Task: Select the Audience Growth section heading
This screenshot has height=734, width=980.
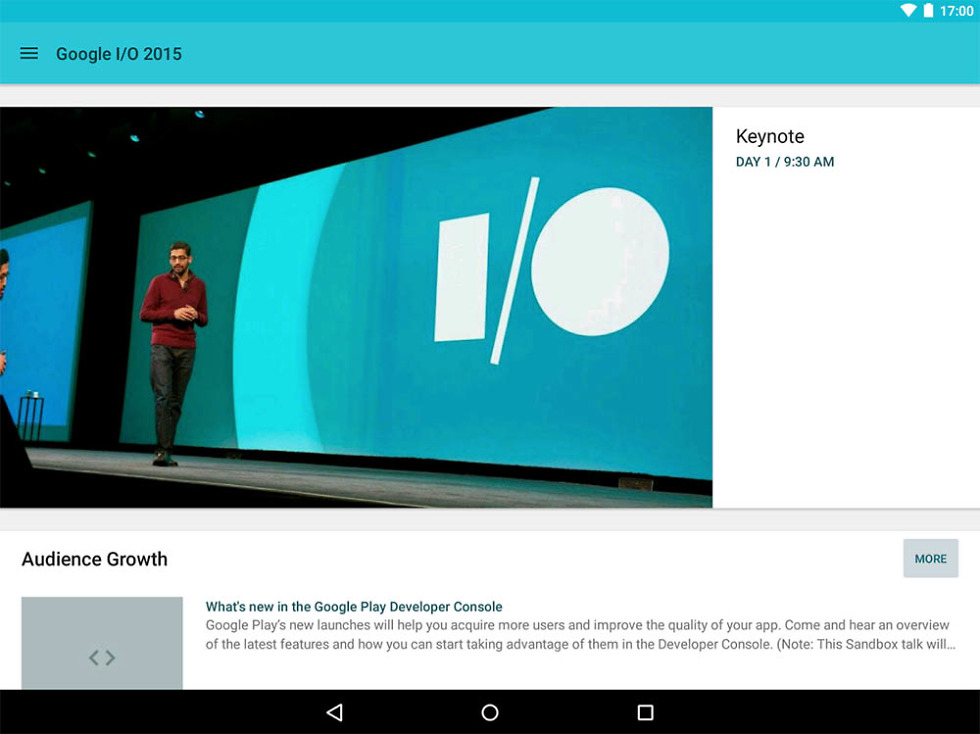Action: point(95,559)
